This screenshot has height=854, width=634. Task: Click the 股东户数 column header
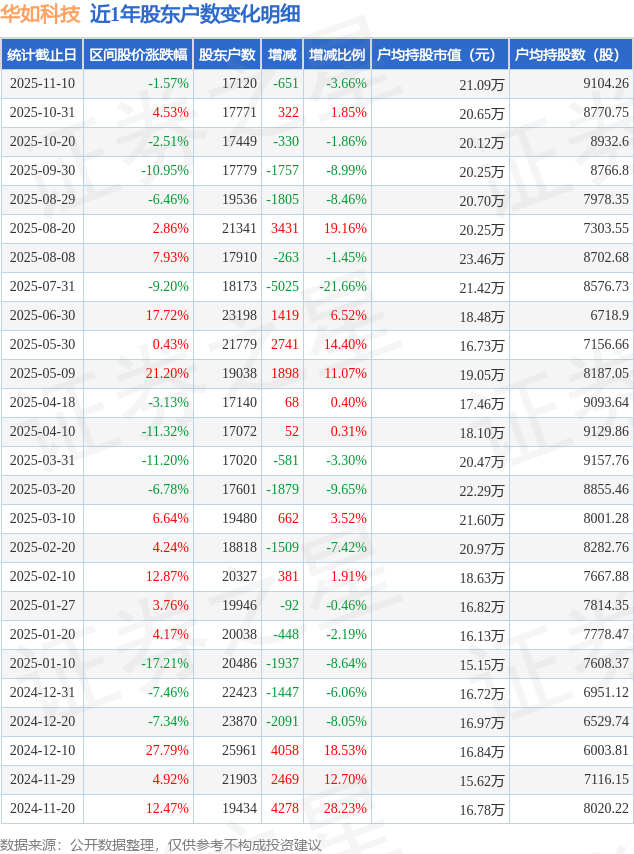pyautogui.click(x=227, y=55)
